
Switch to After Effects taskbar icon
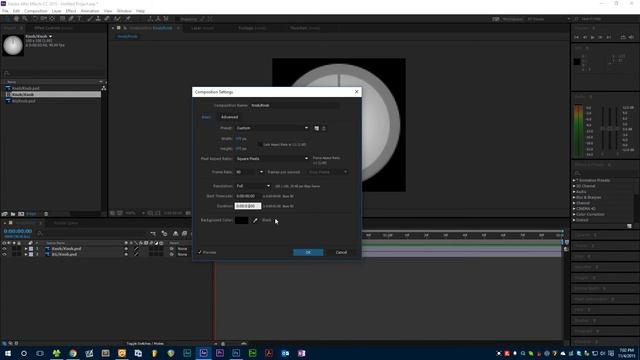203,353
